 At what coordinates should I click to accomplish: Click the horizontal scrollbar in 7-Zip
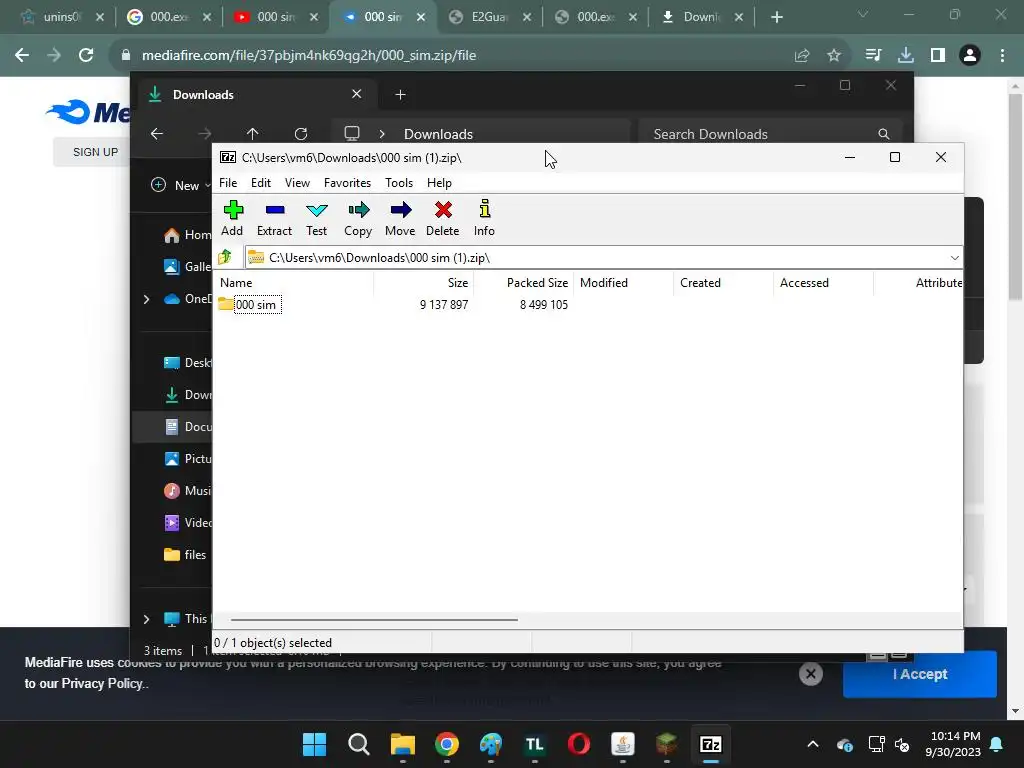pyautogui.click(x=374, y=620)
